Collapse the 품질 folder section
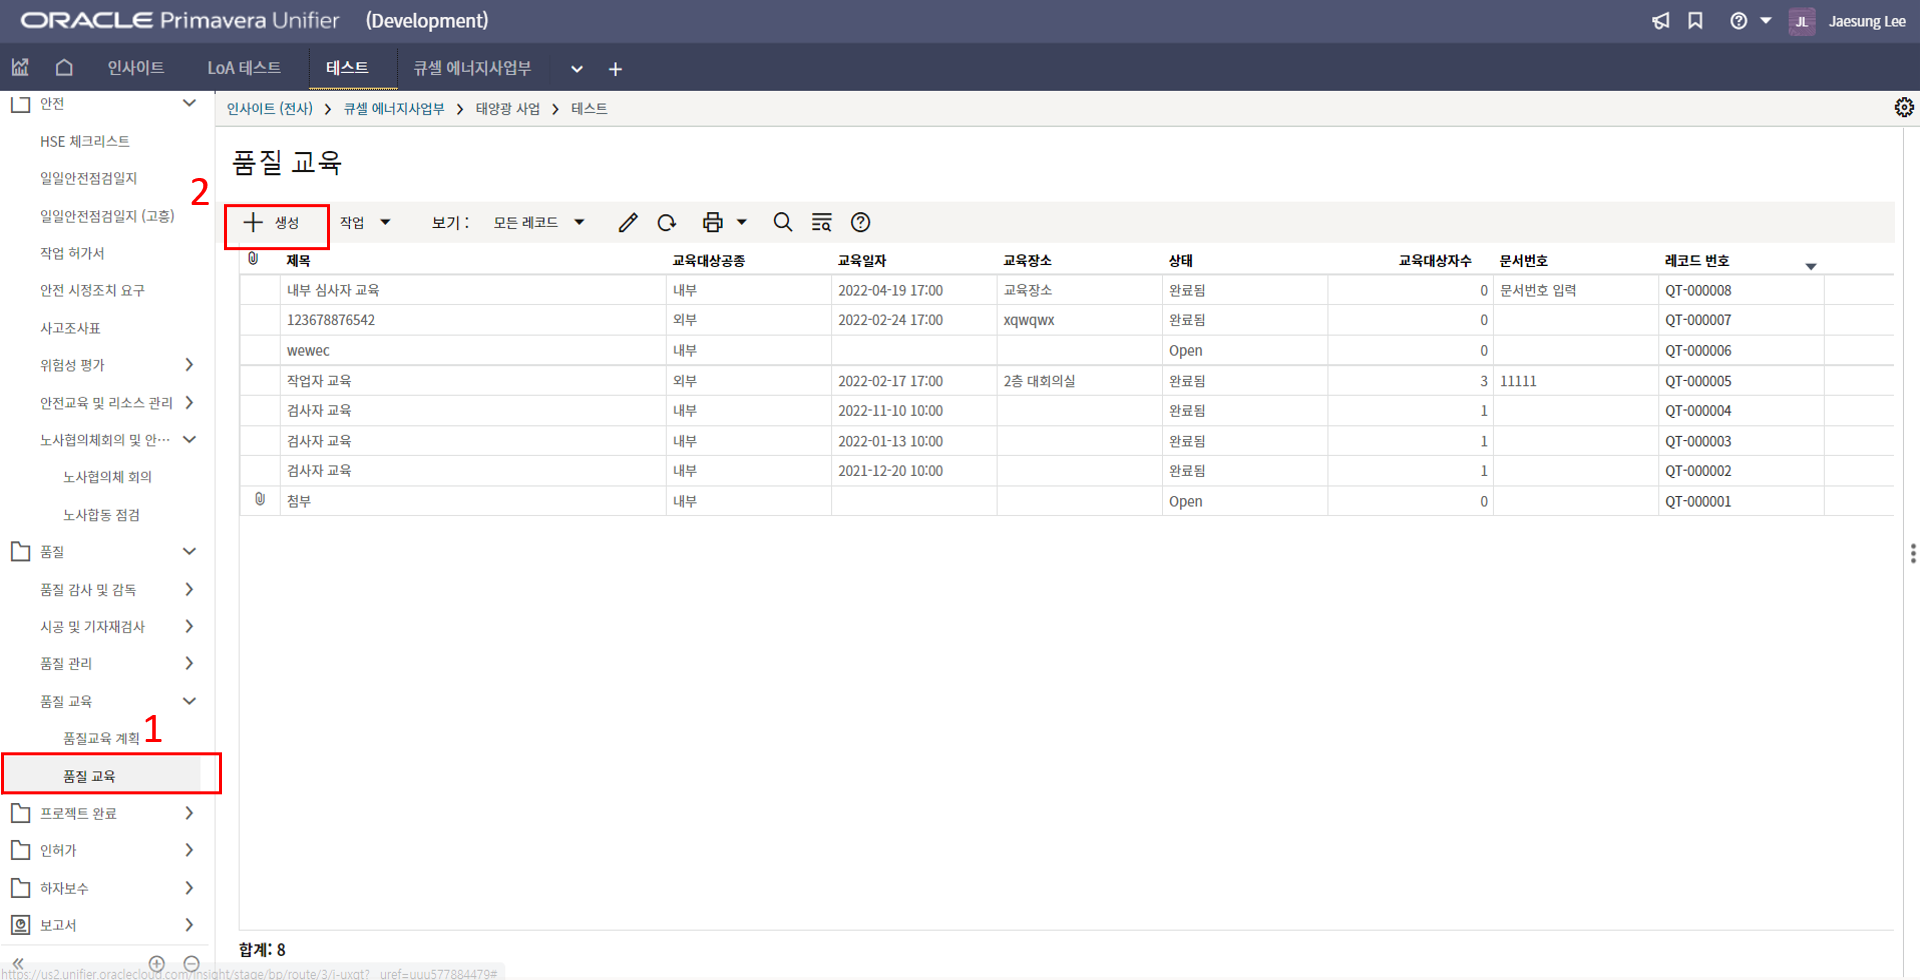1920x980 pixels. pyautogui.click(x=189, y=552)
